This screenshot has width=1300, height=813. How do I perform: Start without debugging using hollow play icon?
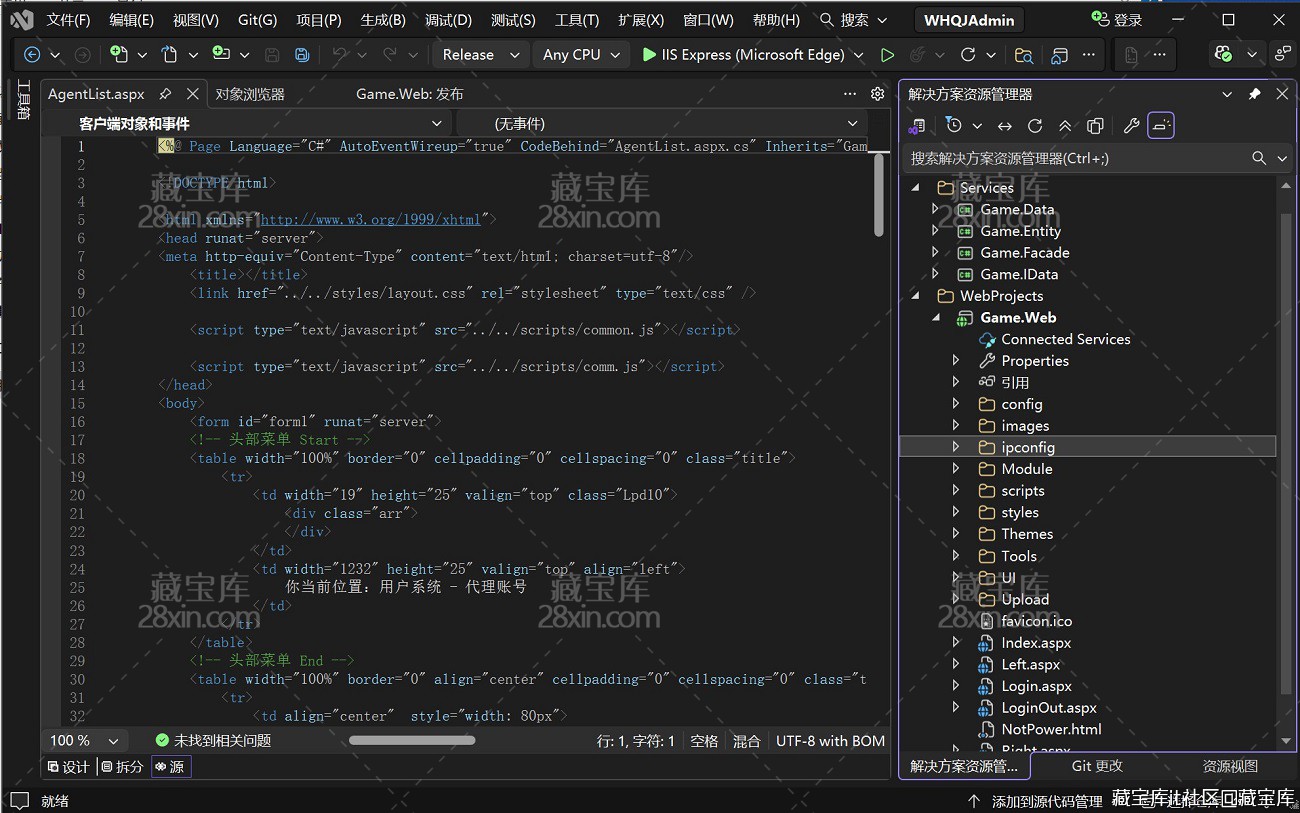[887, 55]
